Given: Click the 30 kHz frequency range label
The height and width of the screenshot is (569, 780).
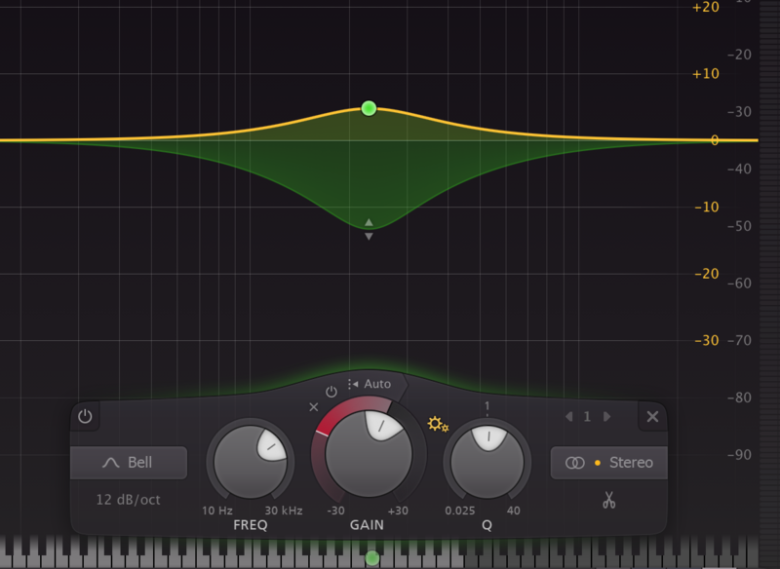Looking at the screenshot, I should 284,511.
